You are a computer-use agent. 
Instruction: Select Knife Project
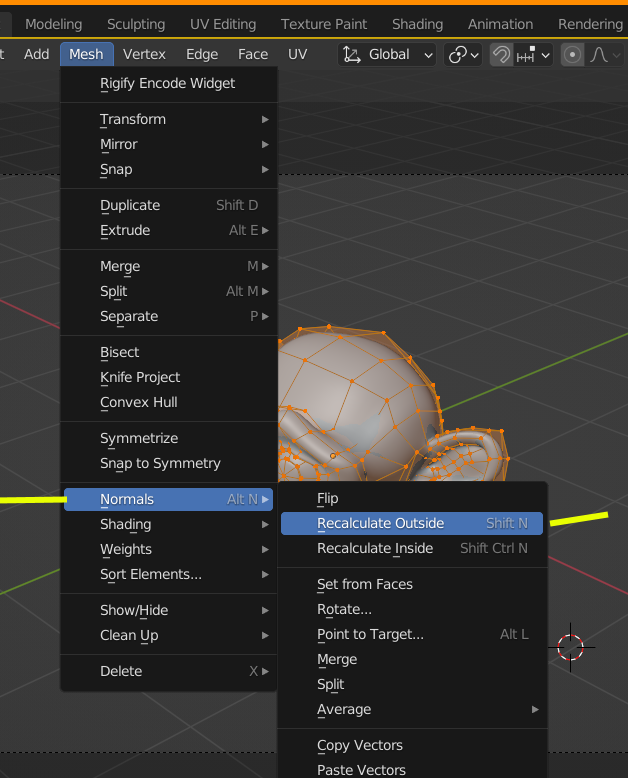pos(169,377)
